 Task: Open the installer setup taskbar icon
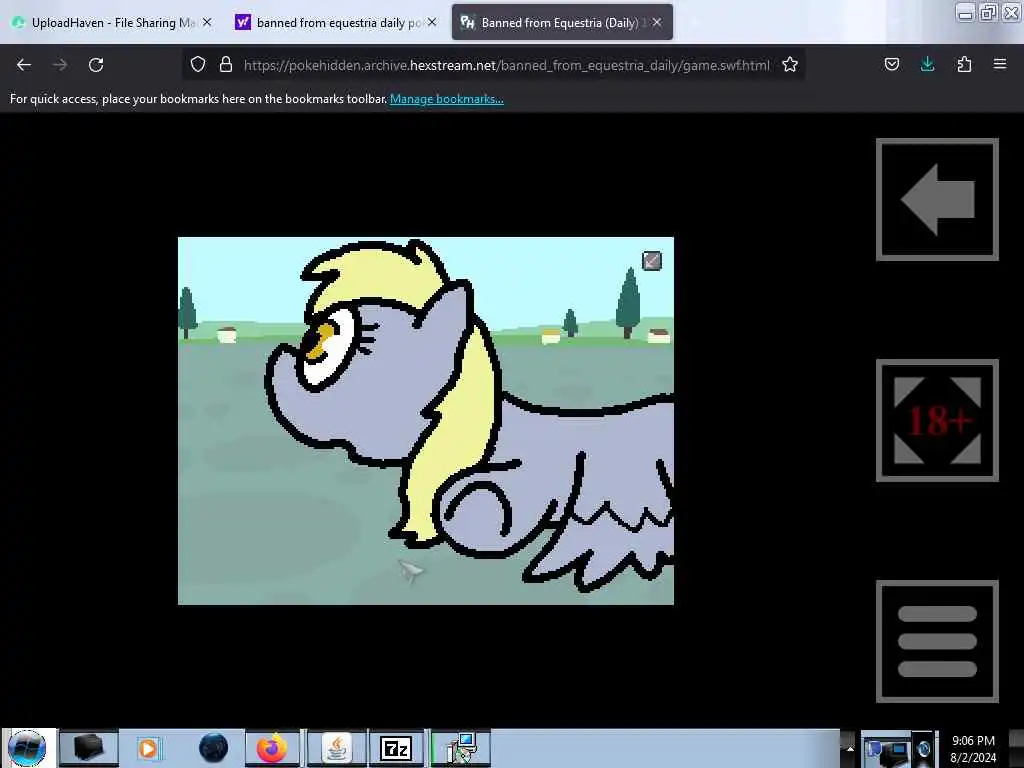[462, 748]
